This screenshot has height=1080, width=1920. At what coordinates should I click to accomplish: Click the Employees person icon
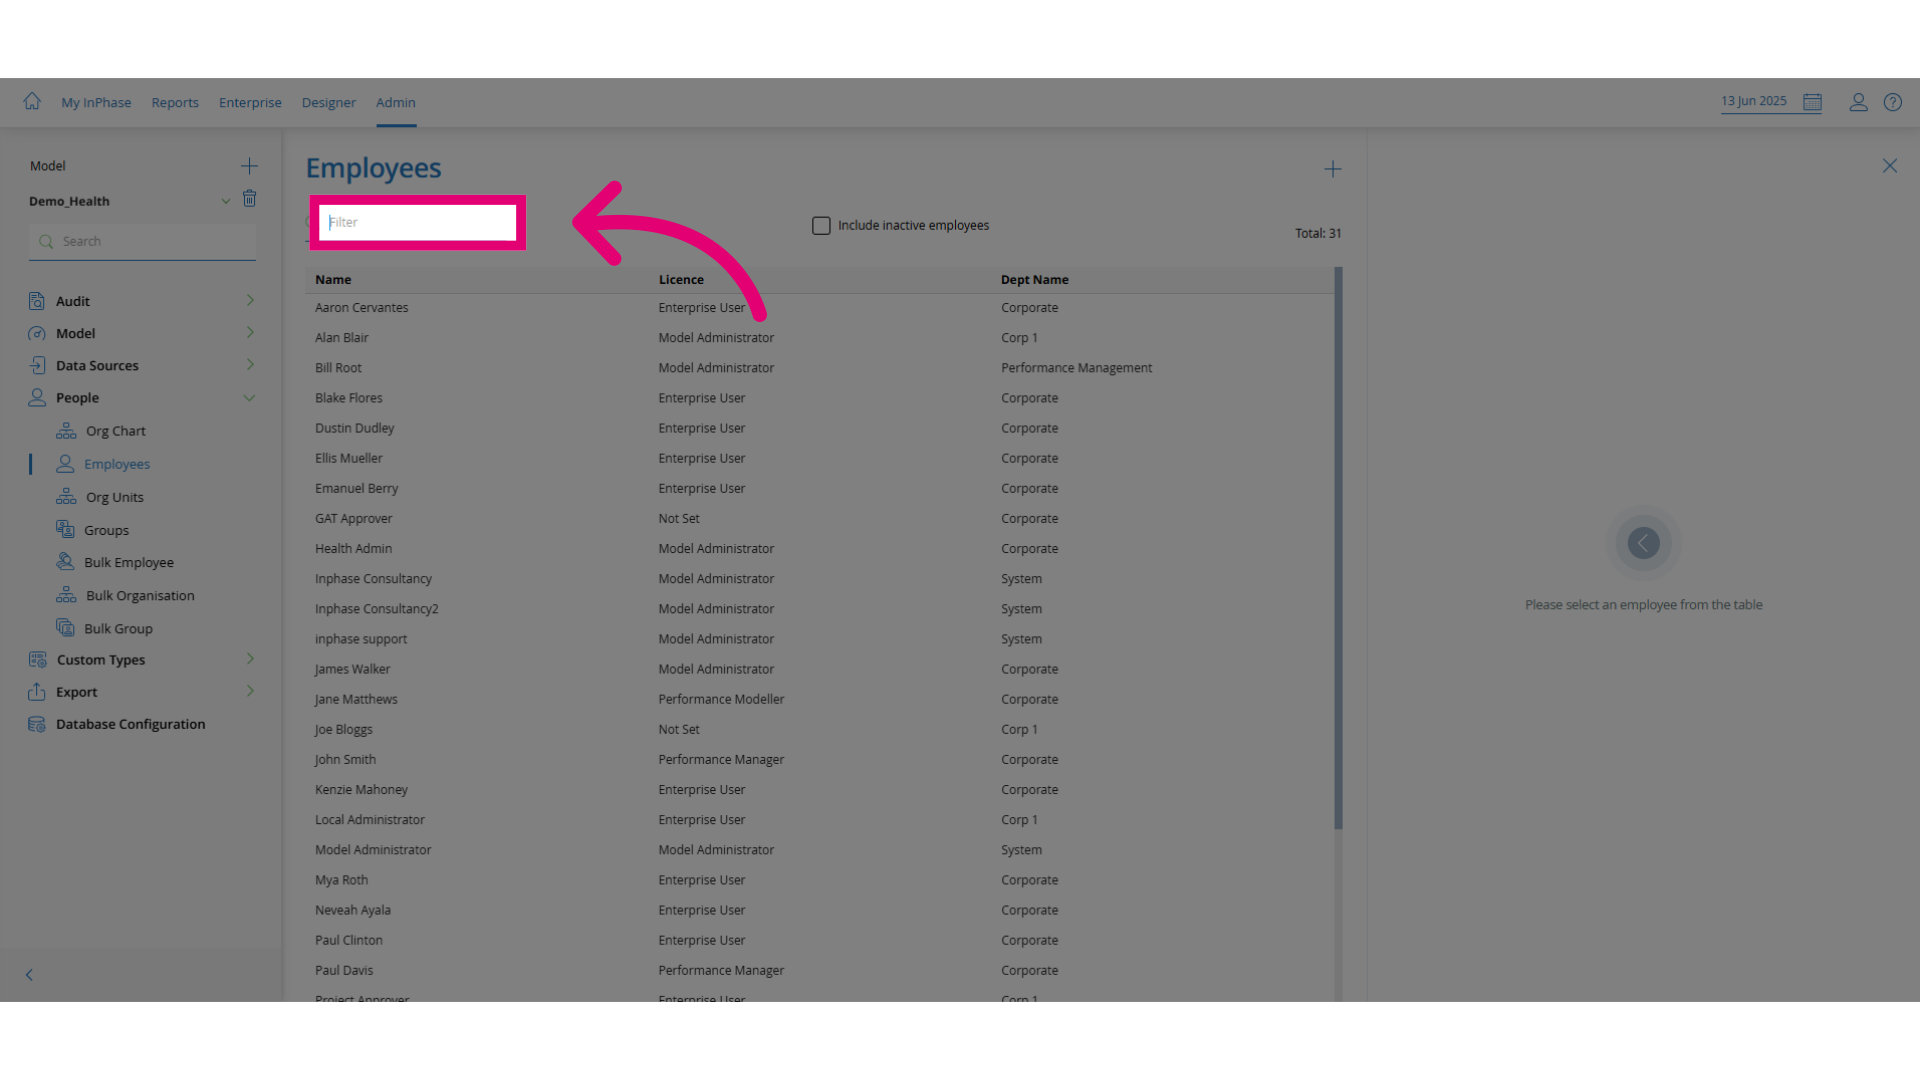pyautogui.click(x=65, y=464)
